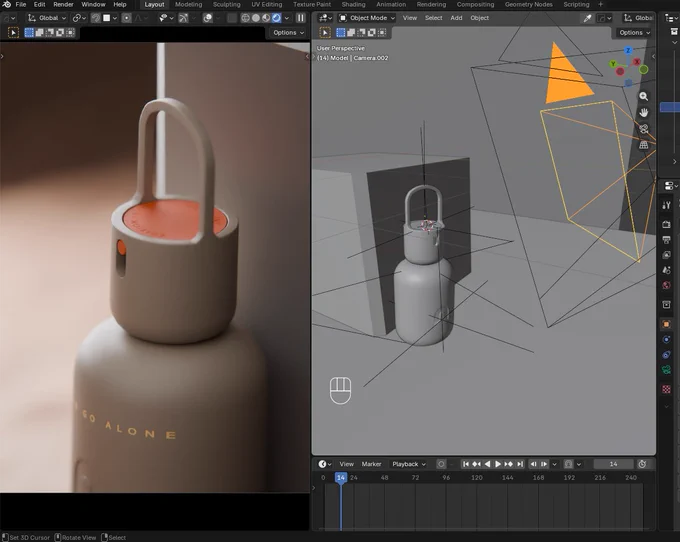Screen dimensions: 680x542
Task: Toggle overlays in left viewport
Action: point(208,18)
